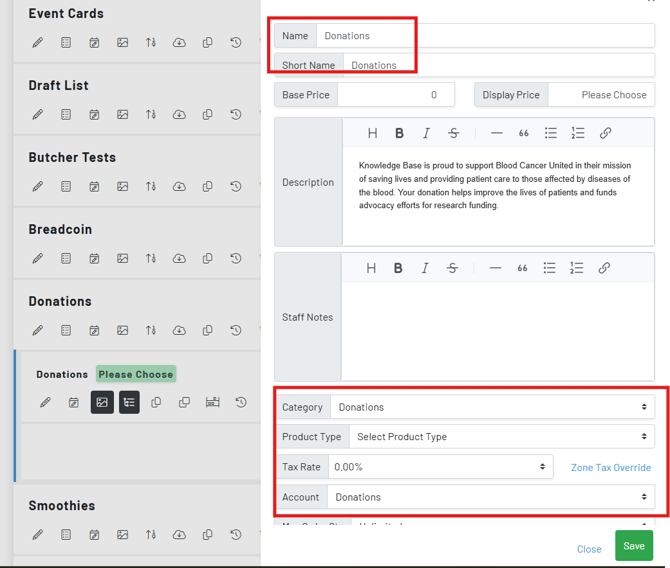Click the Base Price stepper field
The width and height of the screenshot is (670, 568).
[395, 95]
